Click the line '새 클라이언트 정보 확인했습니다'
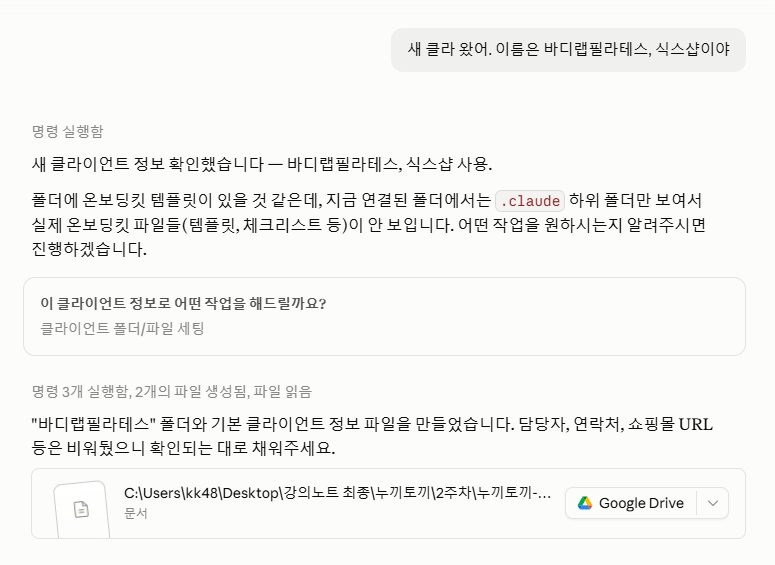 262,164
